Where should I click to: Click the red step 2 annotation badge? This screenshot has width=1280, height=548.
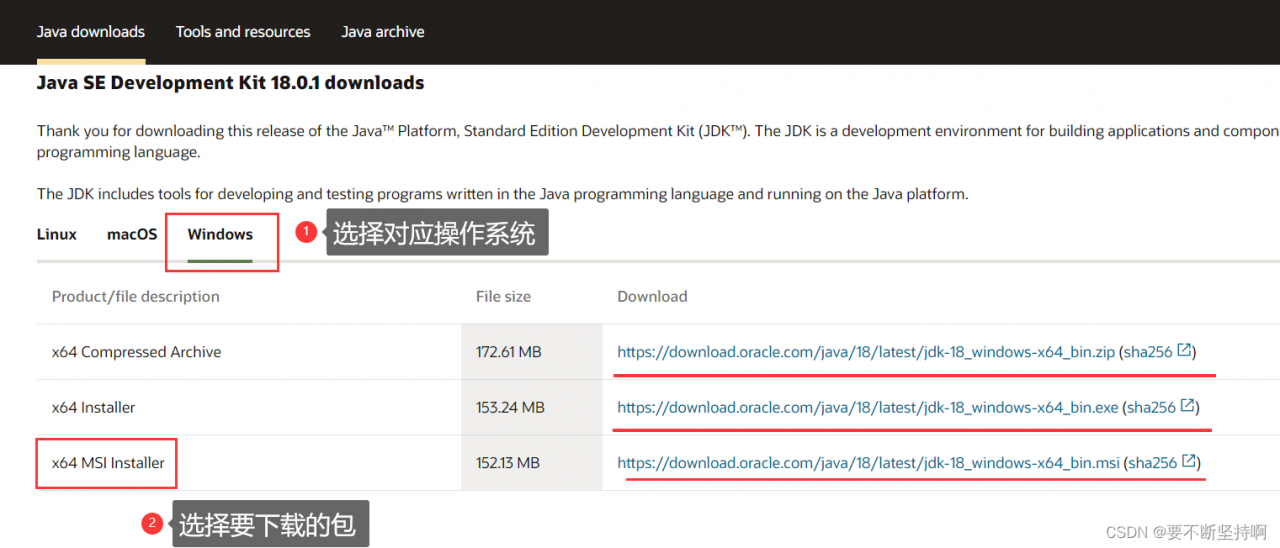152,523
